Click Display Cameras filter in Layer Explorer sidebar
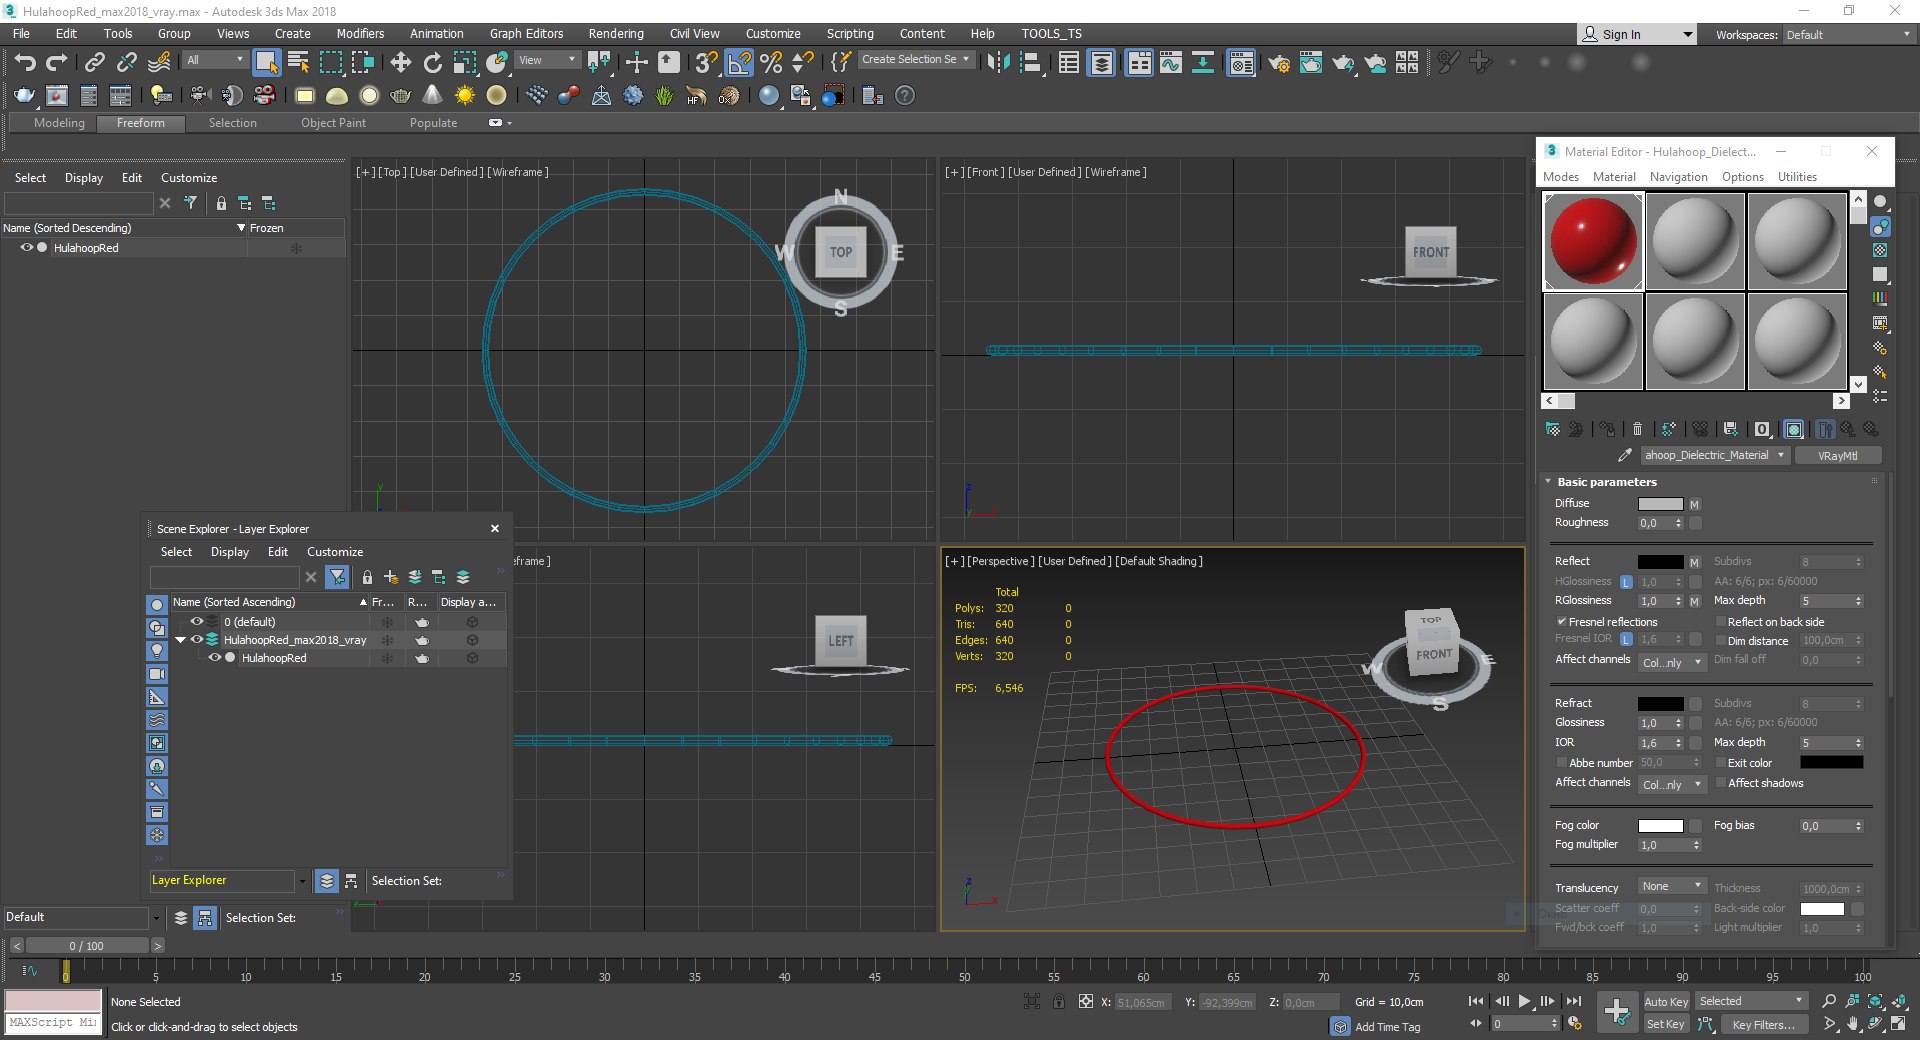Viewport: 1920px width, 1040px height. (x=157, y=674)
